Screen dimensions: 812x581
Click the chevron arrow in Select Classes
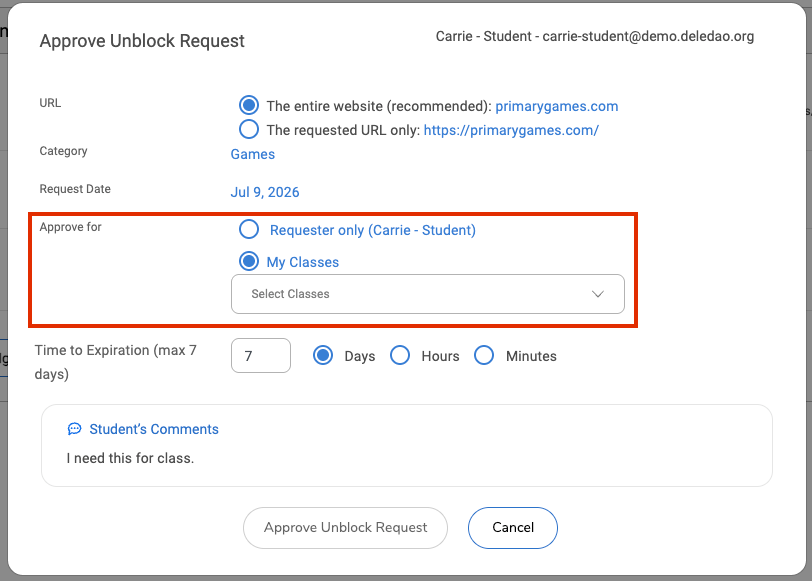[598, 294]
